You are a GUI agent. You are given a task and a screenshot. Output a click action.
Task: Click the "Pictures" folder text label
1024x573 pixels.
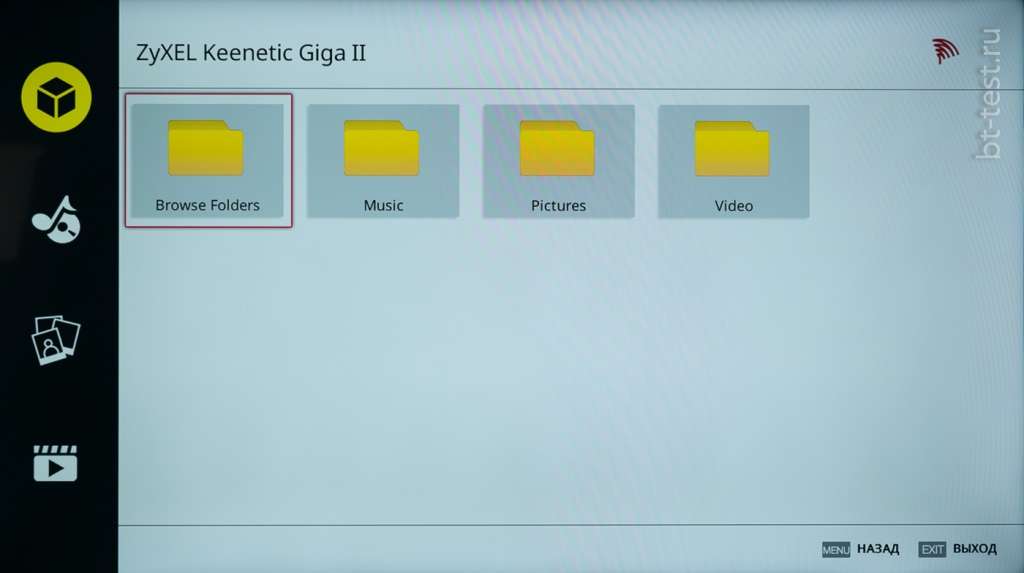(x=558, y=206)
